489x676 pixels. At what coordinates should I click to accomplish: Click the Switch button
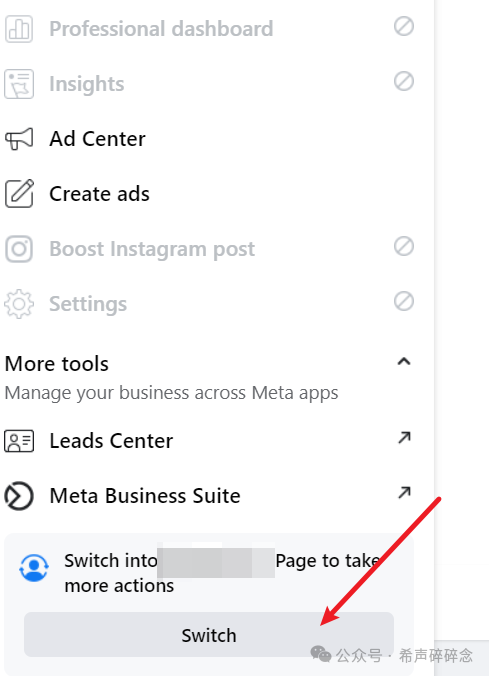[x=209, y=635]
